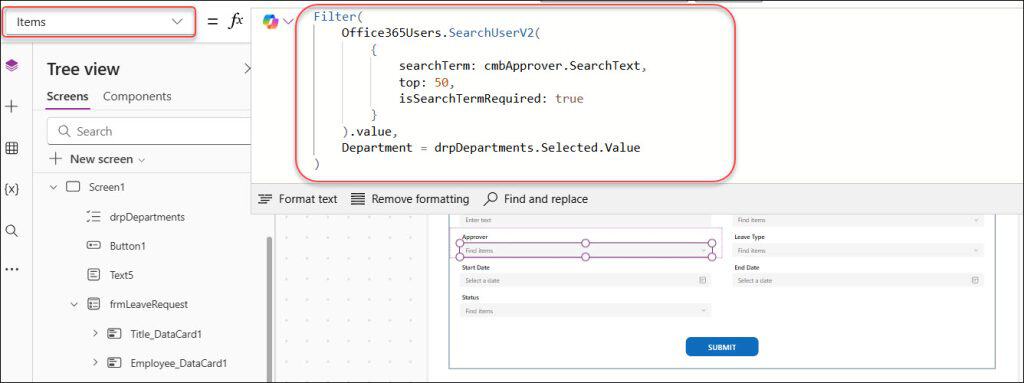Image resolution: width=1024 pixels, height=383 pixels.
Task: Select Button1 in the tree view
Action: coord(127,246)
